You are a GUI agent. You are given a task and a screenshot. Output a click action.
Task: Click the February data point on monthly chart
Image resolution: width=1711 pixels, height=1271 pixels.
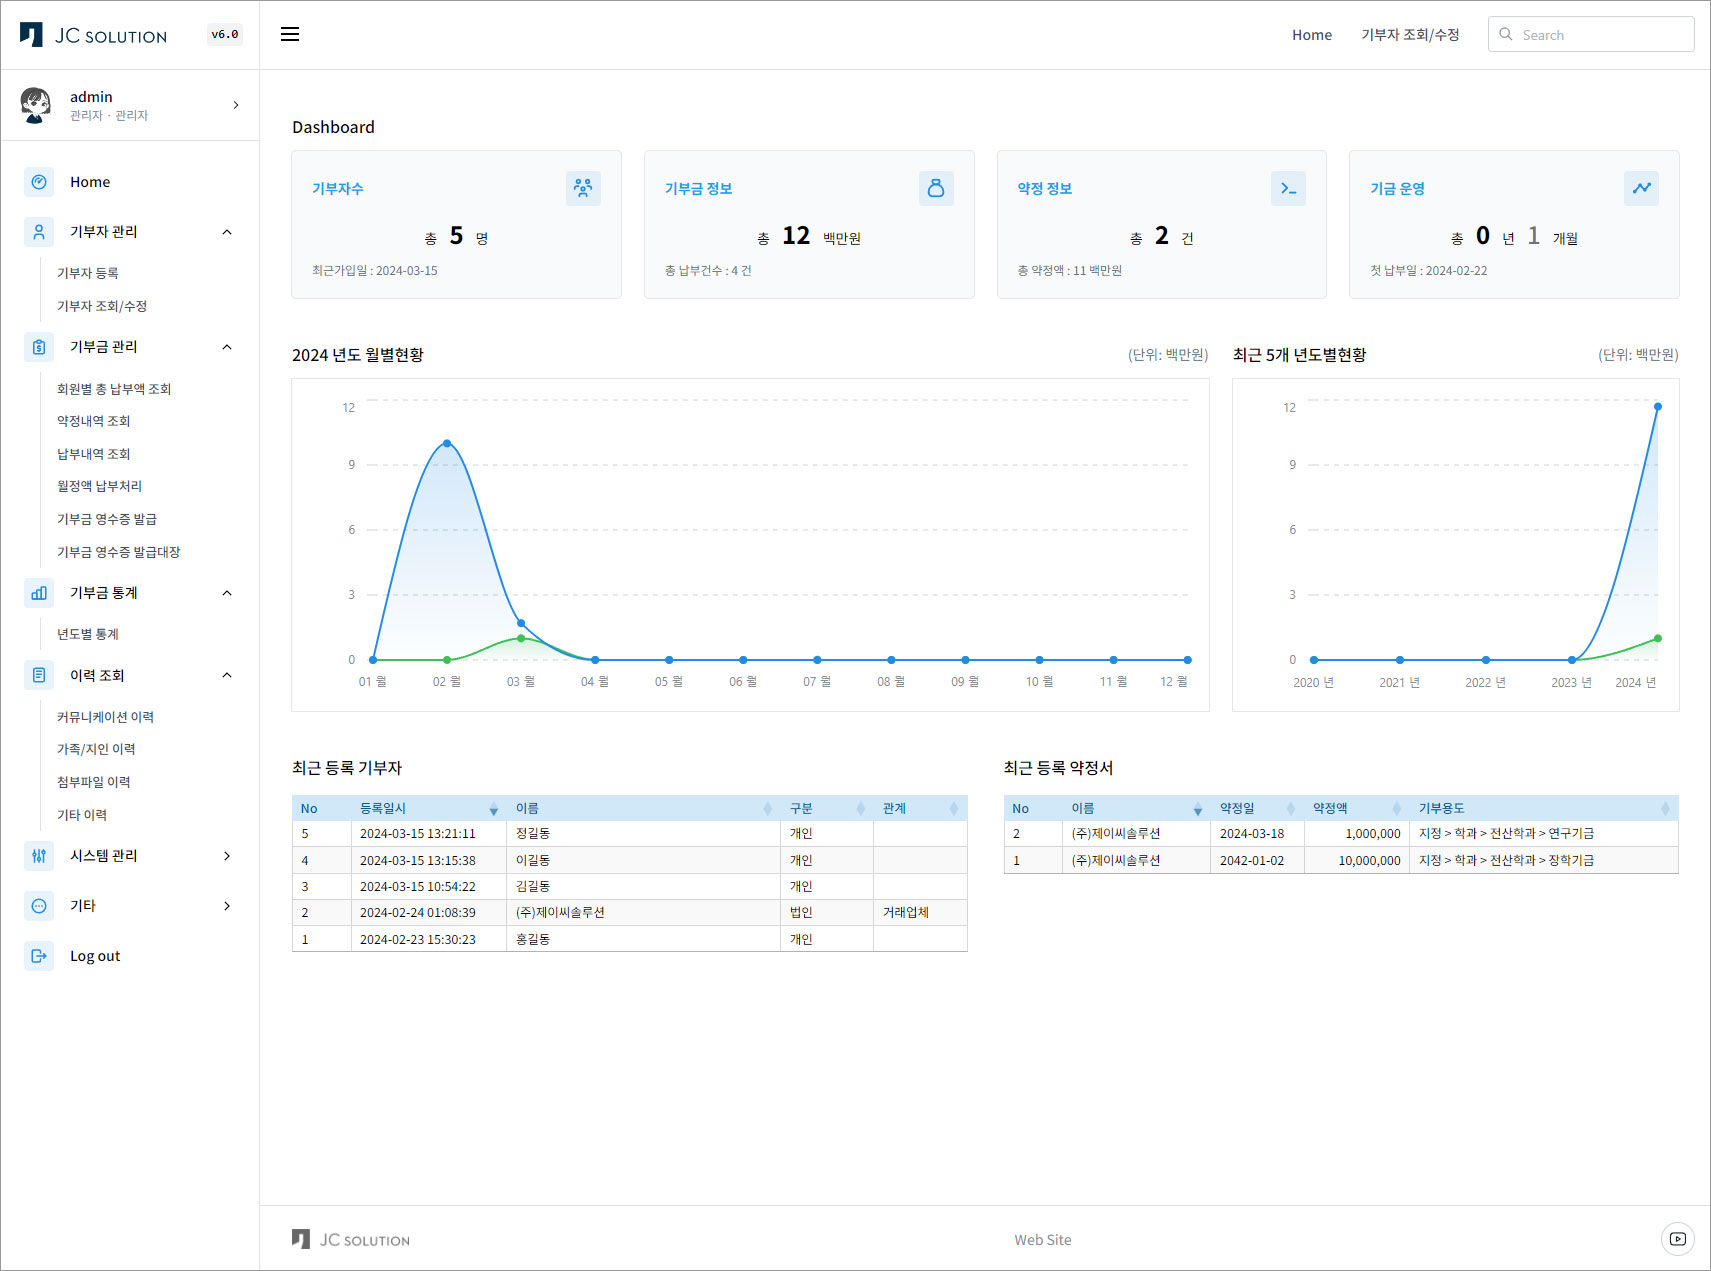[x=447, y=443]
